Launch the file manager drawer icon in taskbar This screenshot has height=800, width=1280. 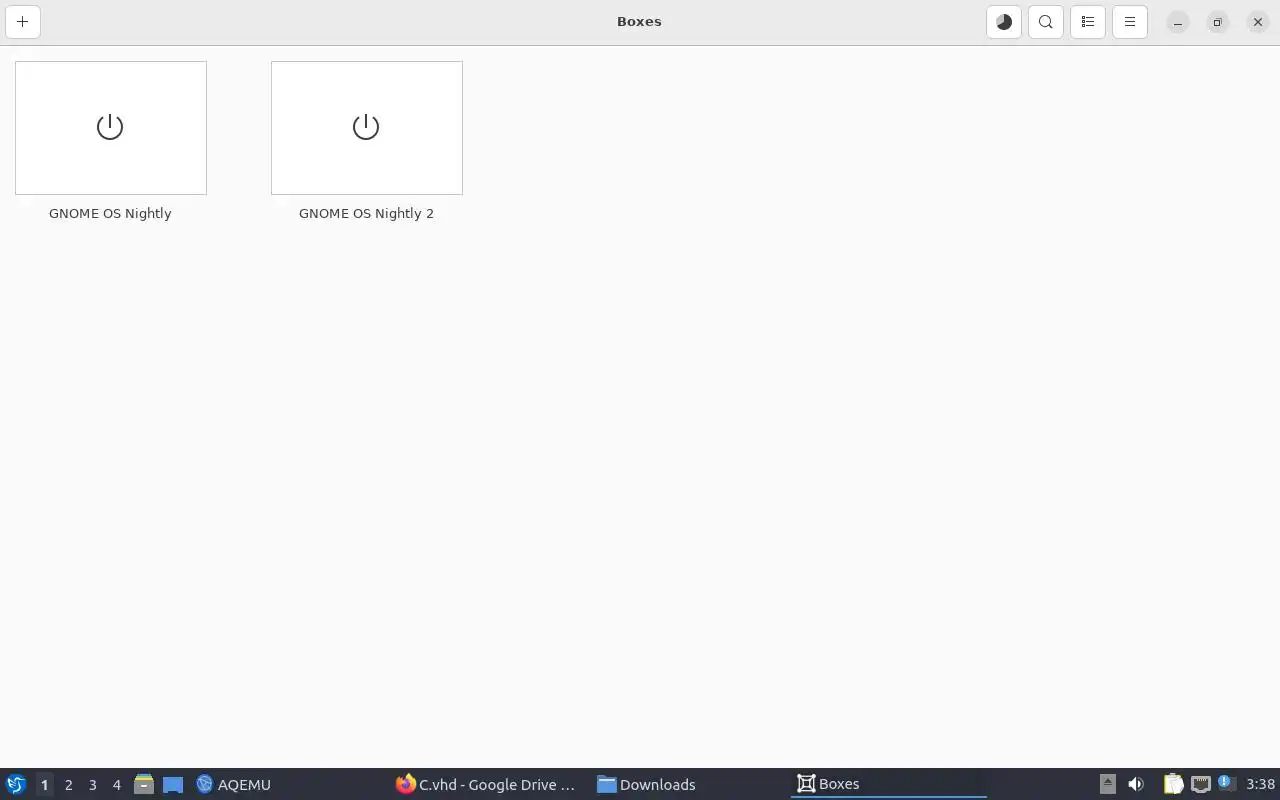144,784
